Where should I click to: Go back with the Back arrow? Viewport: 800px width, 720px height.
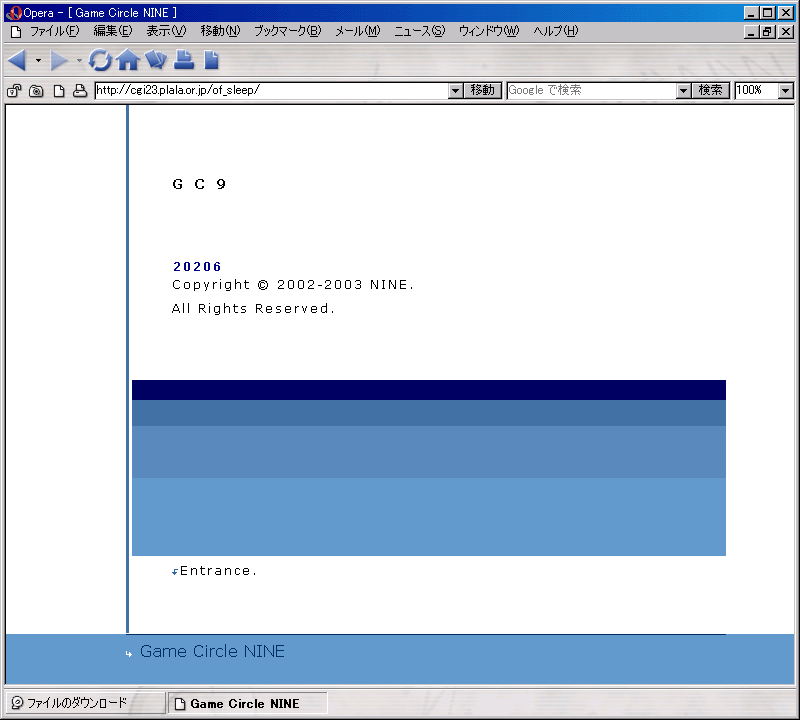(x=18, y=61)
